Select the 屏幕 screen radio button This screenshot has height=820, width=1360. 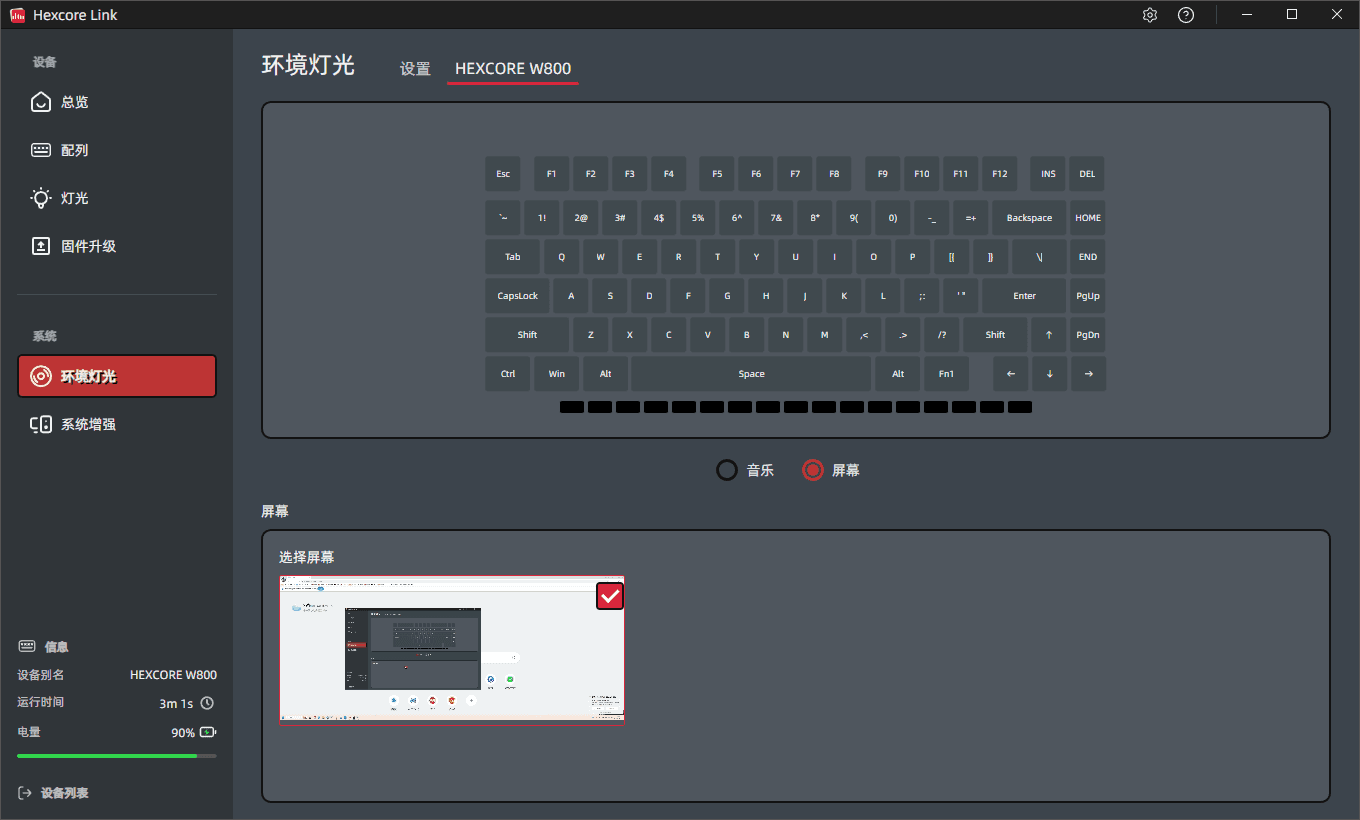(x=813, y=470)
